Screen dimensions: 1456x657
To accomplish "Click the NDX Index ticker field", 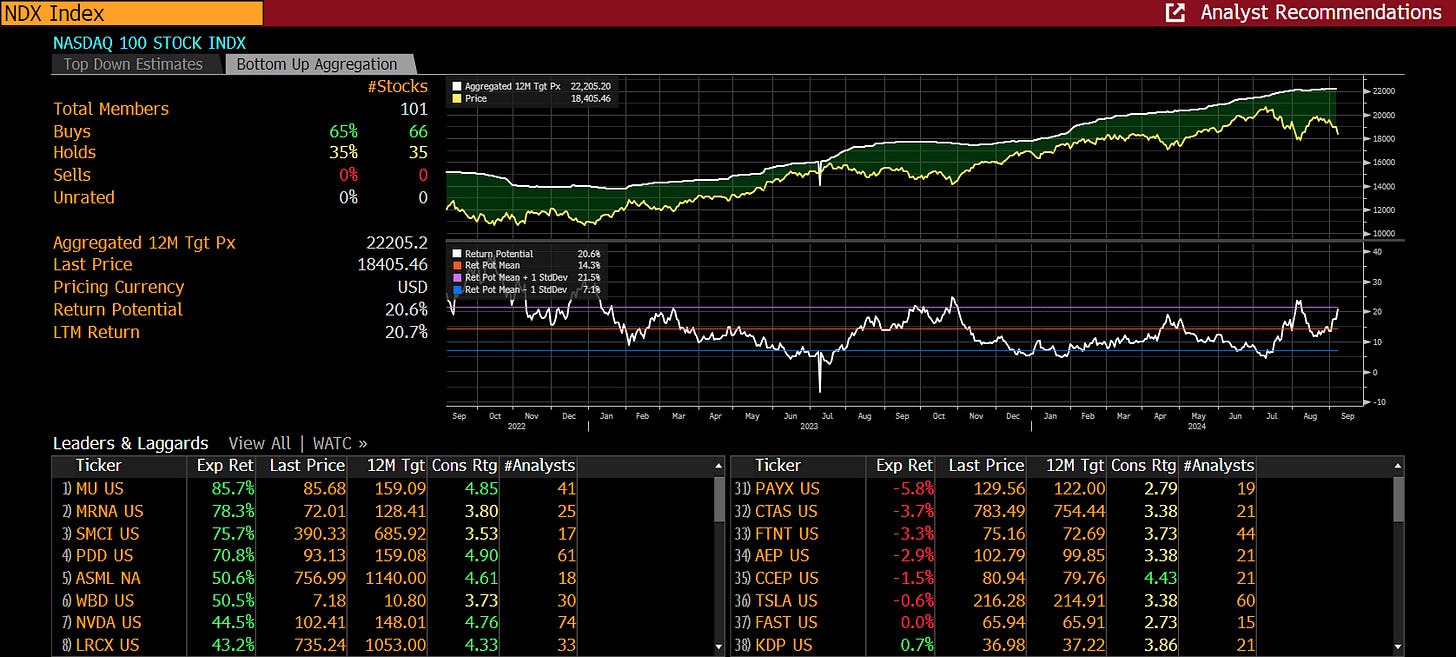I will [131, 13].
